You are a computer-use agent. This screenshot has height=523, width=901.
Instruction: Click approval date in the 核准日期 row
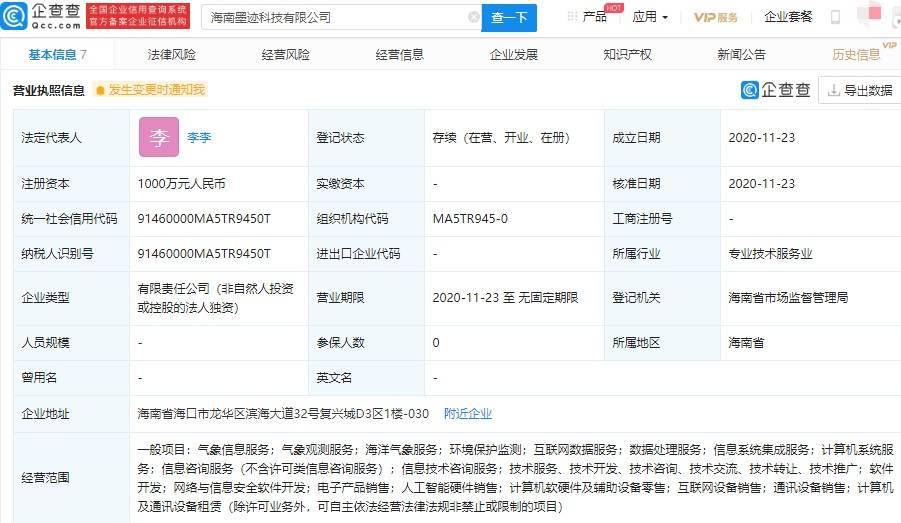(x=761, y=183)
